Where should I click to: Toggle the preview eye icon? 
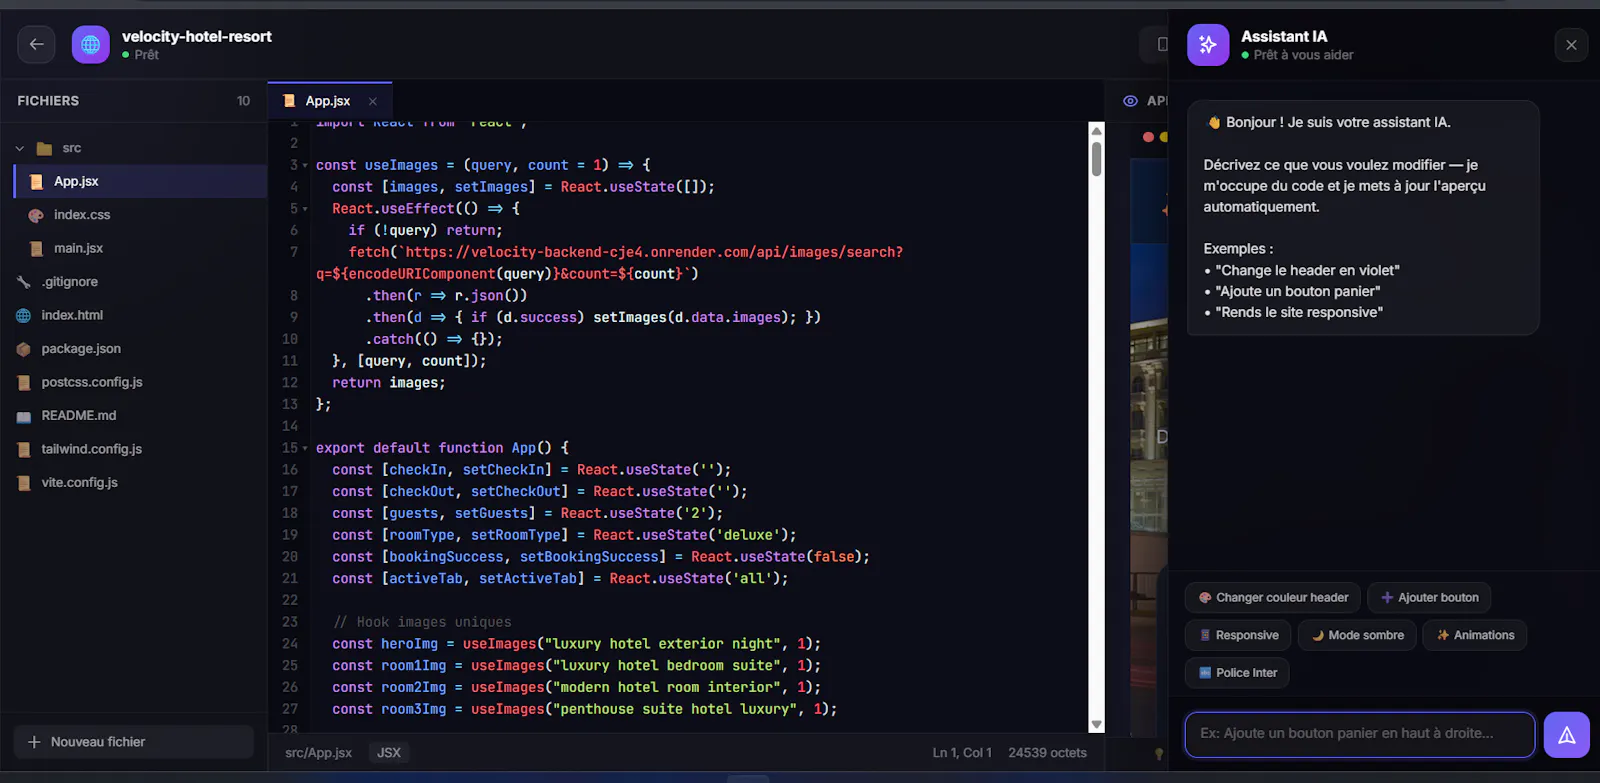click(x=1130, y=101)
